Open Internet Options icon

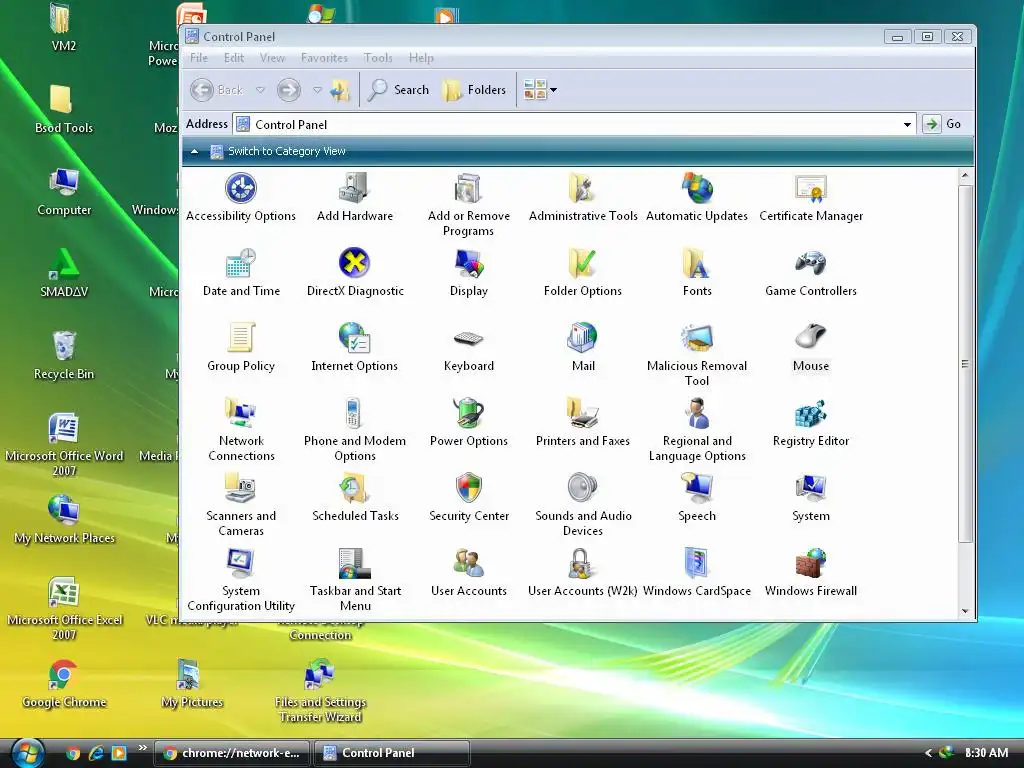pyautogui.click(x=355, y=338)
